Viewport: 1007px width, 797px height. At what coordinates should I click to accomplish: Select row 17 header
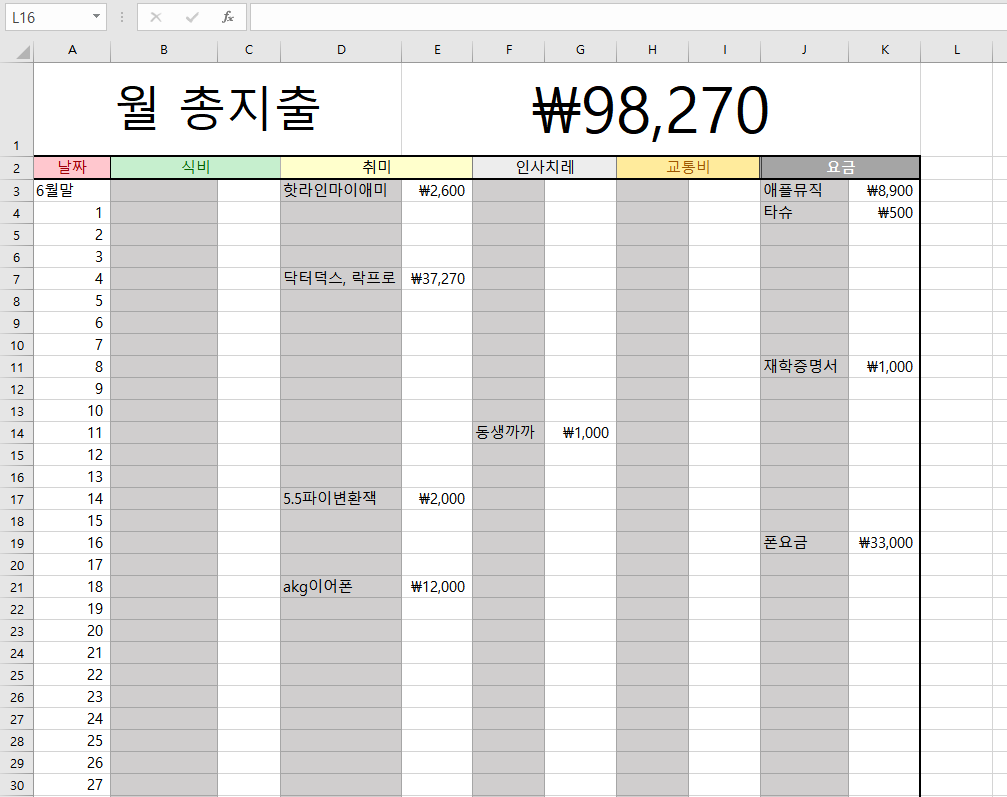(x=17, y=499)
